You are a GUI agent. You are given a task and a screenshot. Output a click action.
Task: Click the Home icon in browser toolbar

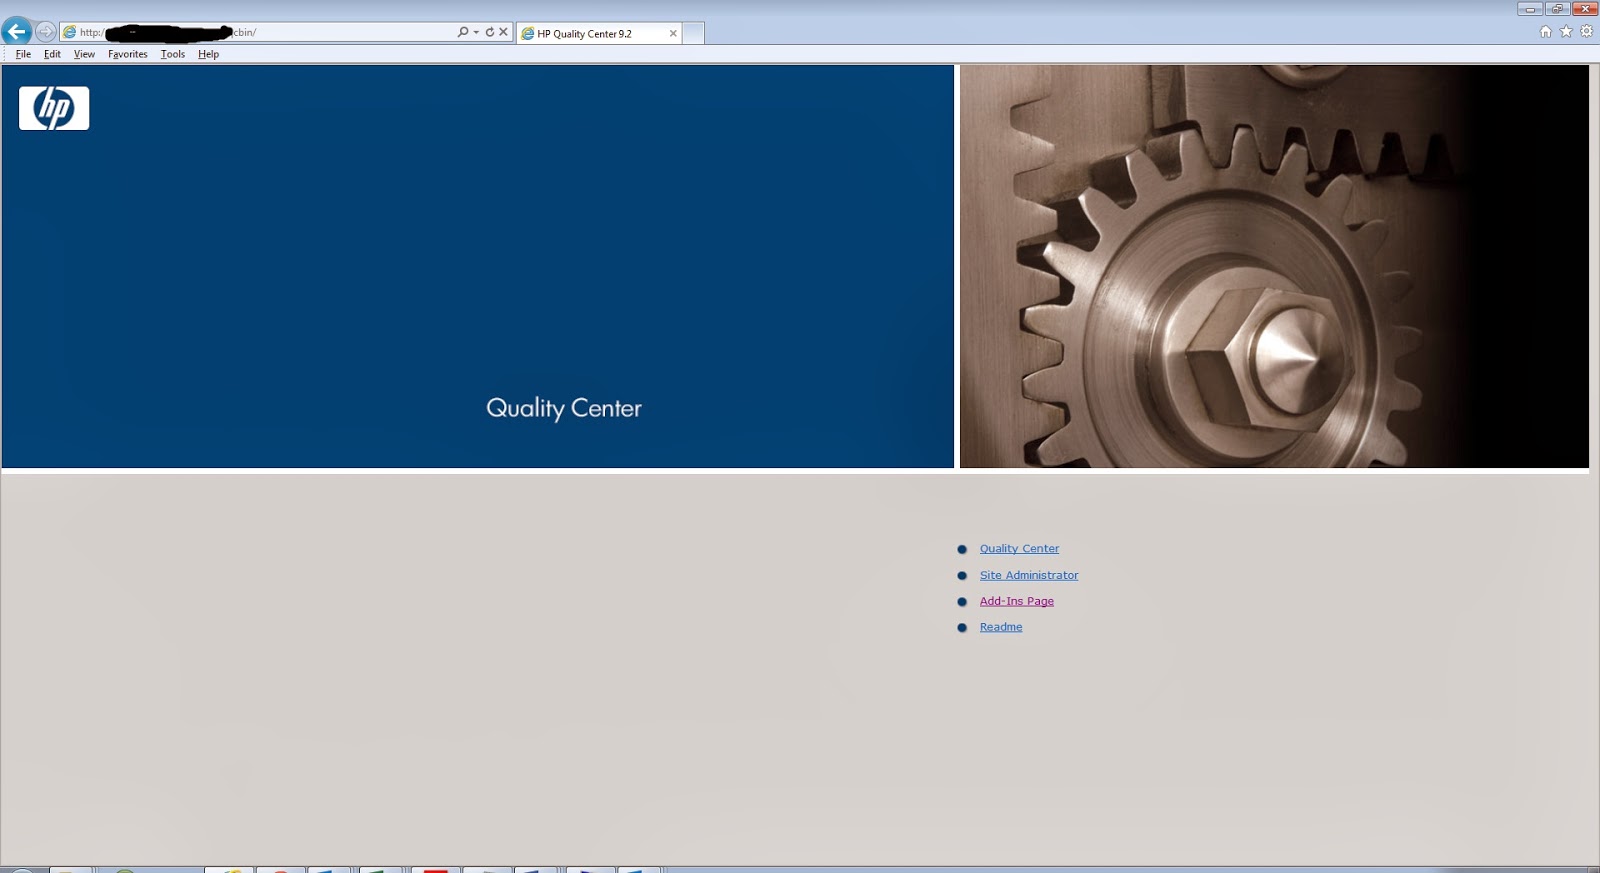(x=1546, y=32)
